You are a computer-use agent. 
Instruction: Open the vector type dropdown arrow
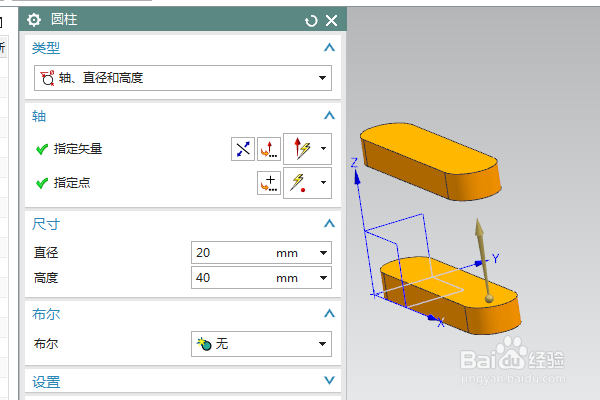tap(324, 149)
